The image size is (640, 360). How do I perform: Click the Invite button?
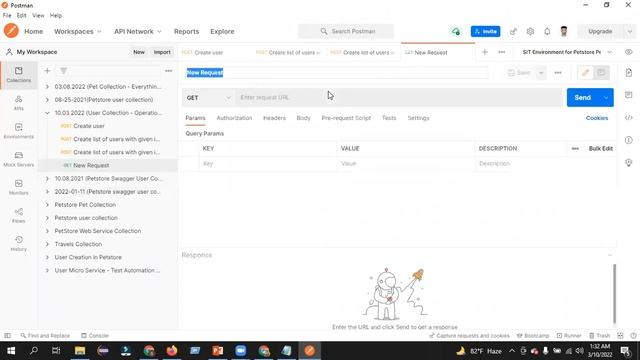[485, 31]
